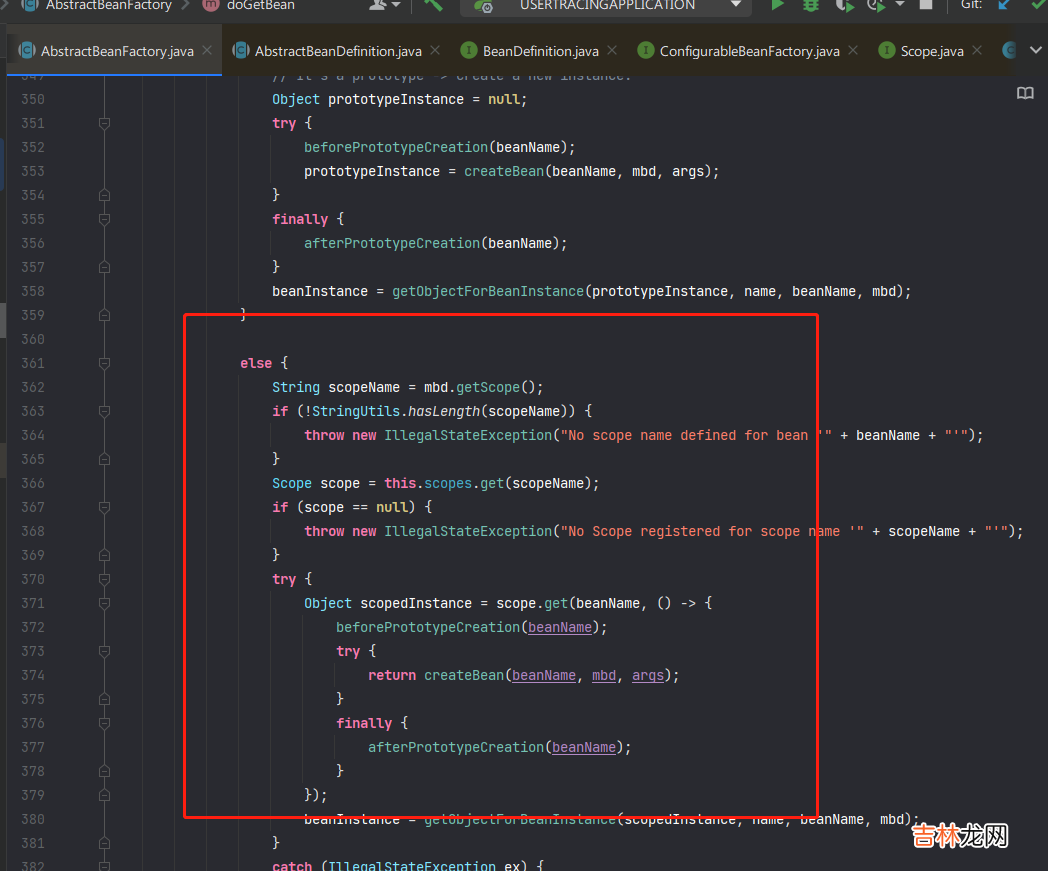The width and height of the screenshot is (1048, 871).
Task: Click line number 366 in the gutter
Action: coord(33,483)
